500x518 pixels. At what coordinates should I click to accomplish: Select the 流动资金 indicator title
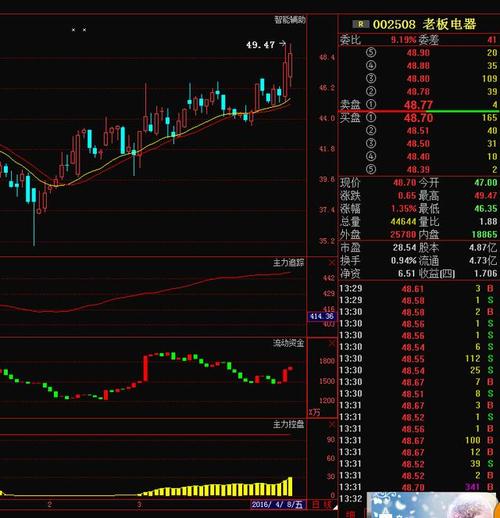pos(289,343)
